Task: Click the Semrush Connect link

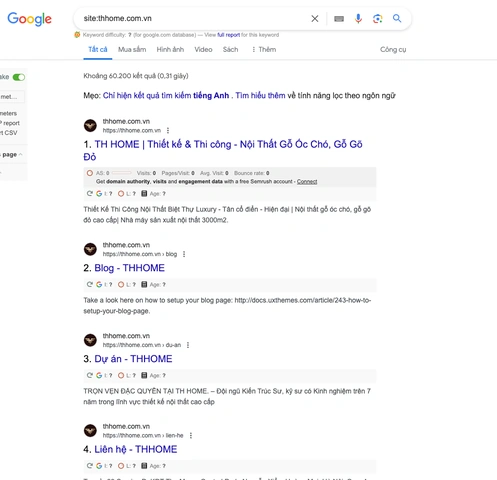Action: click(x=307, y=182)
